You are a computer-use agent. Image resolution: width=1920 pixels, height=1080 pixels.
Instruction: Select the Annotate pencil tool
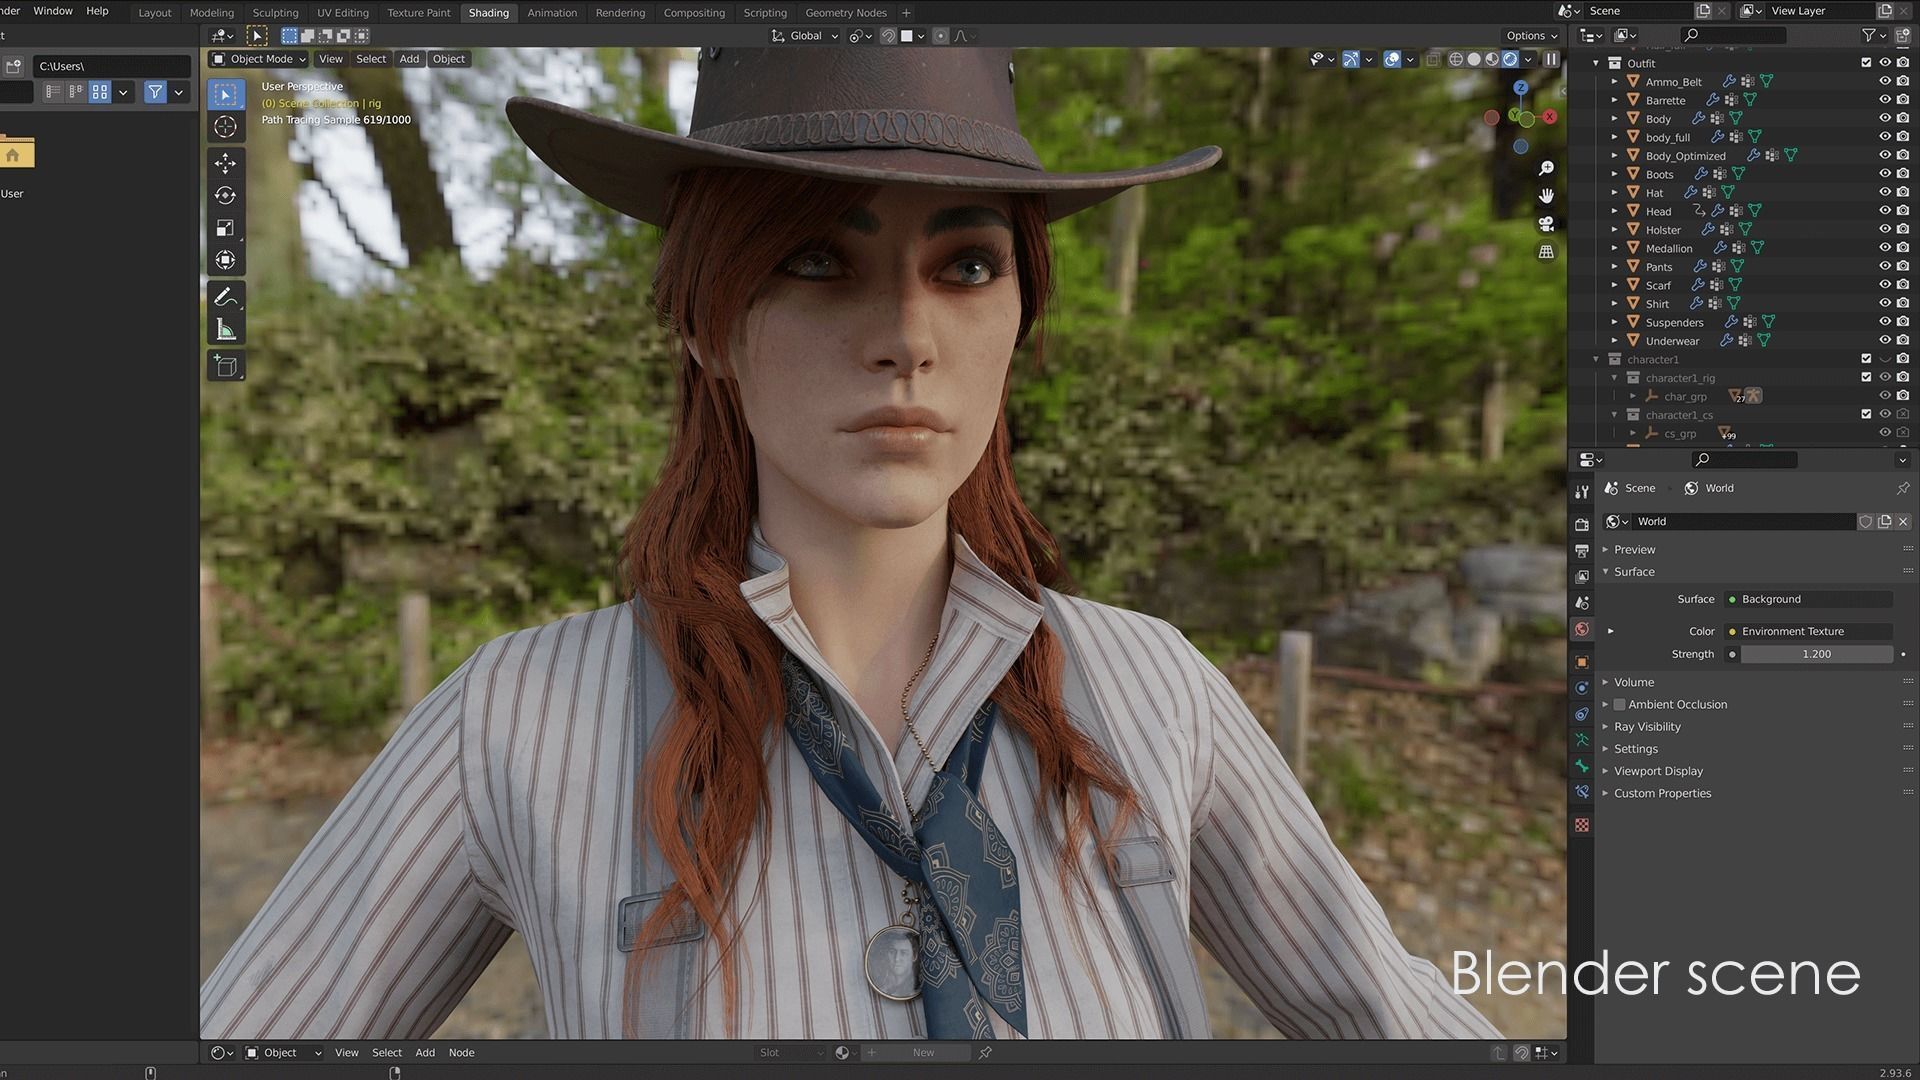226,297
